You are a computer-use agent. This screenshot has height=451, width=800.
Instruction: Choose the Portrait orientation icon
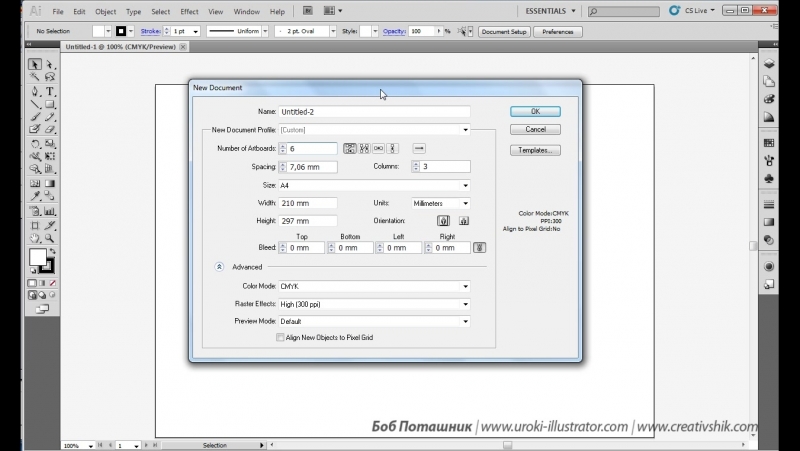click(x=442, y=221)
